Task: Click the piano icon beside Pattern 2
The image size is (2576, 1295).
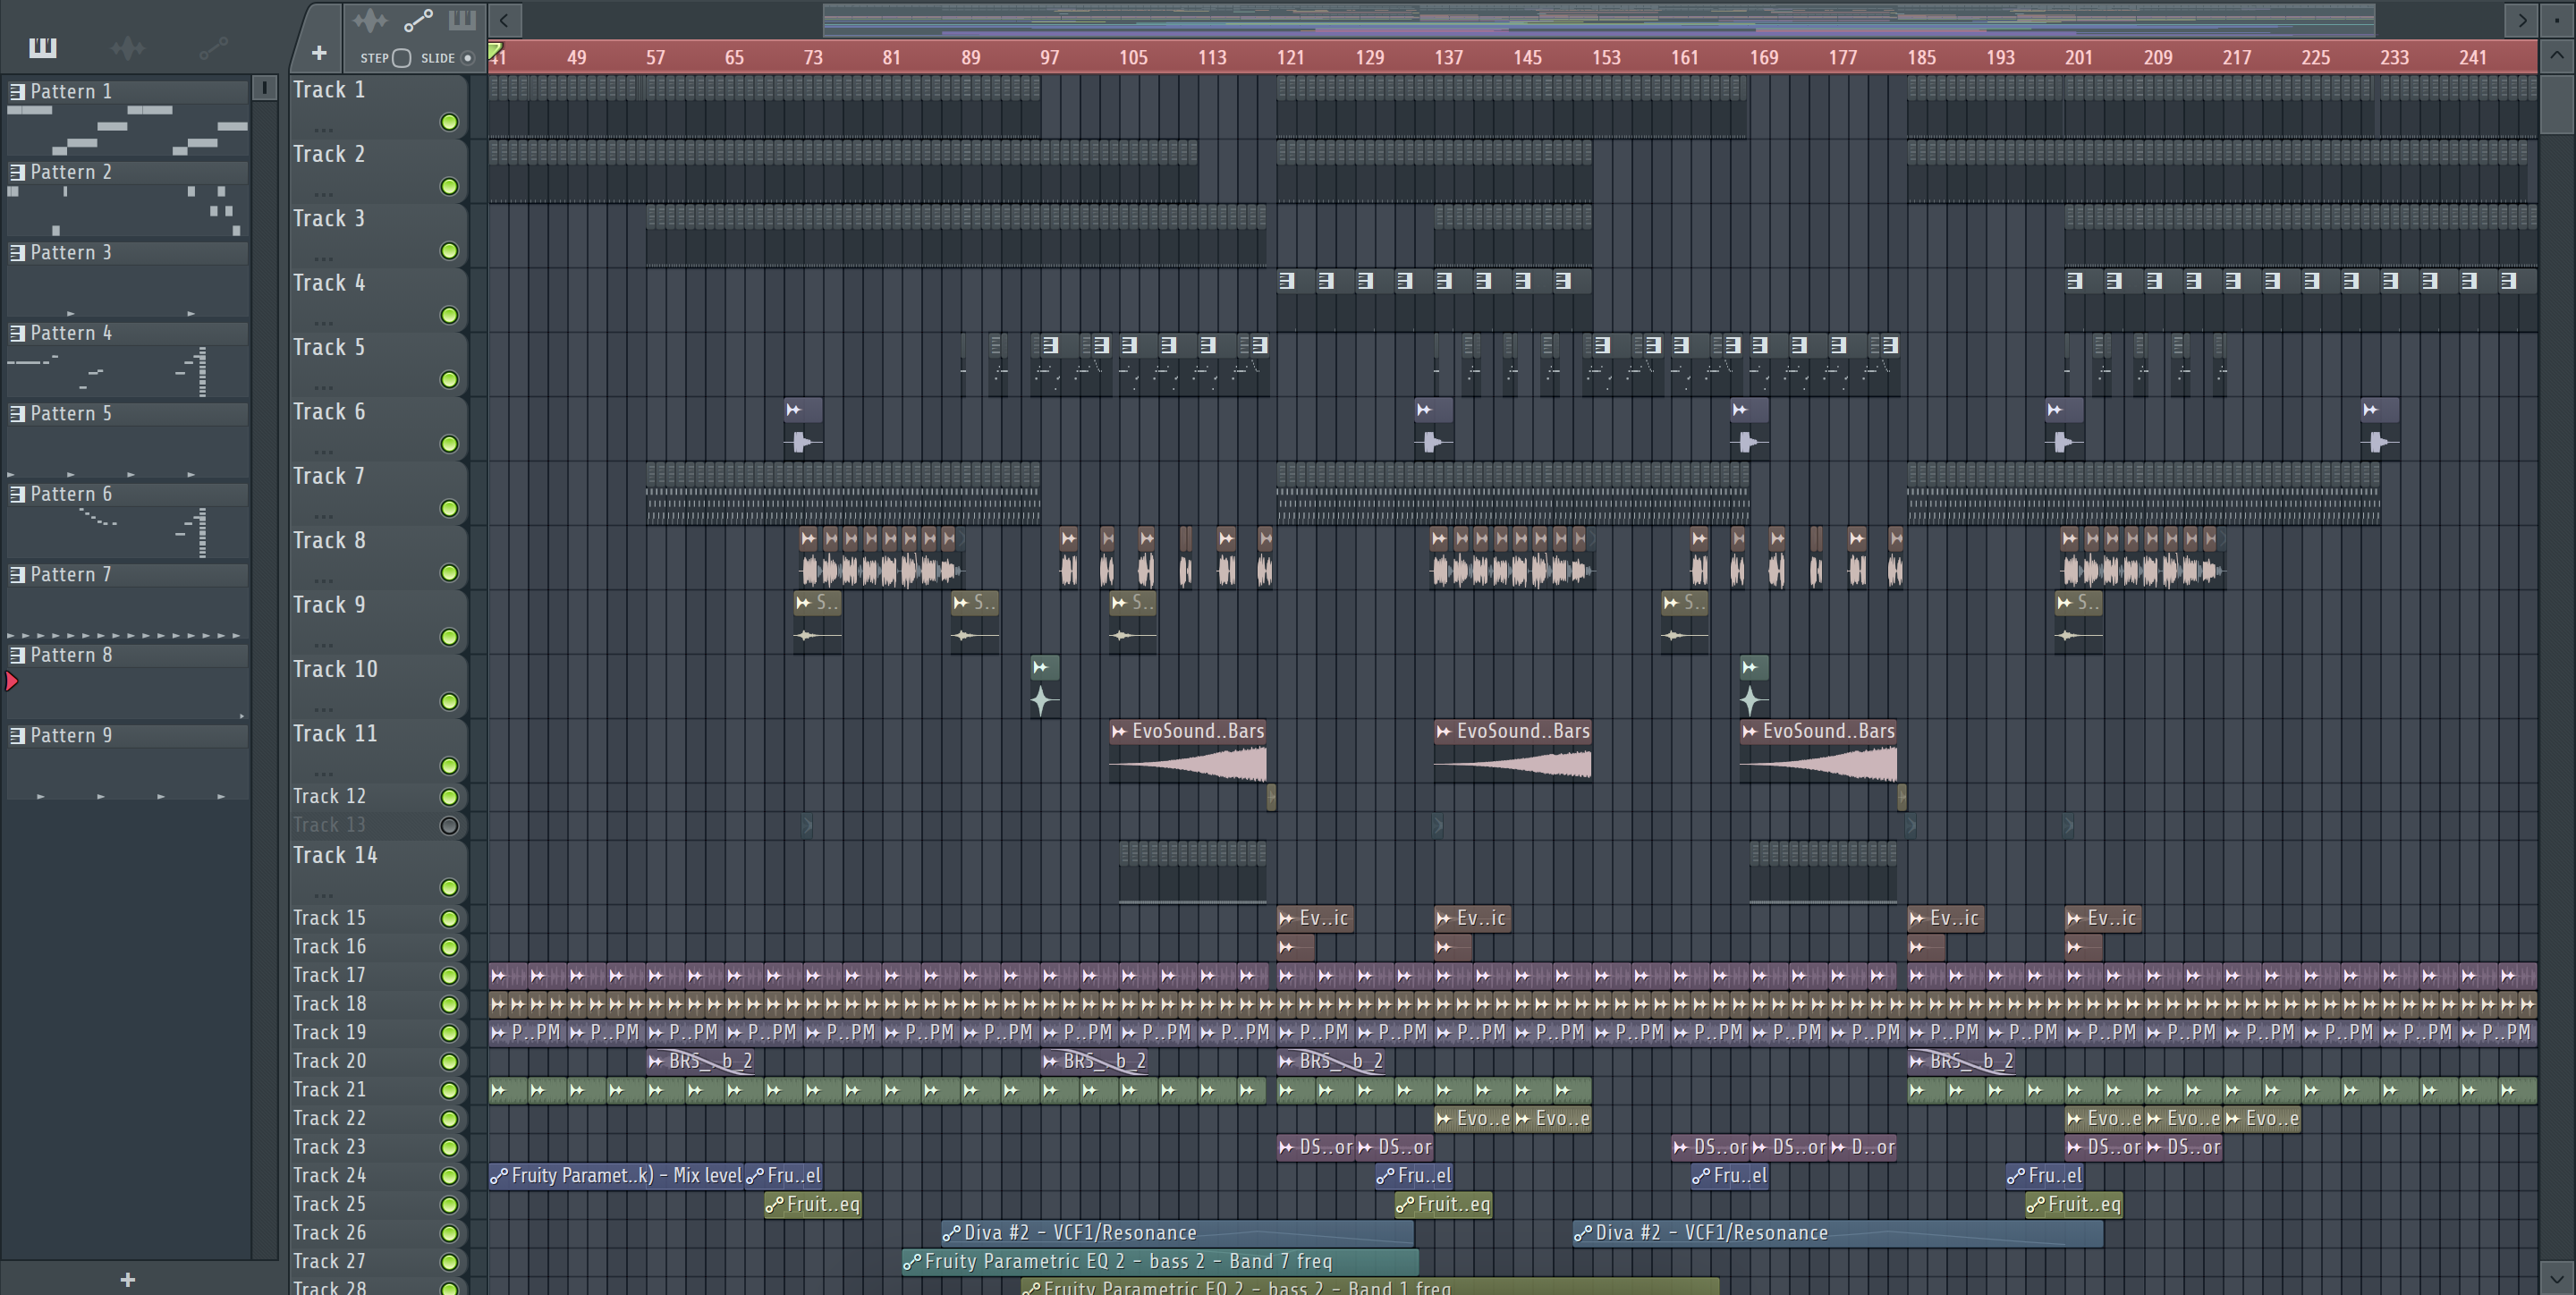Action: pos(17,172)
